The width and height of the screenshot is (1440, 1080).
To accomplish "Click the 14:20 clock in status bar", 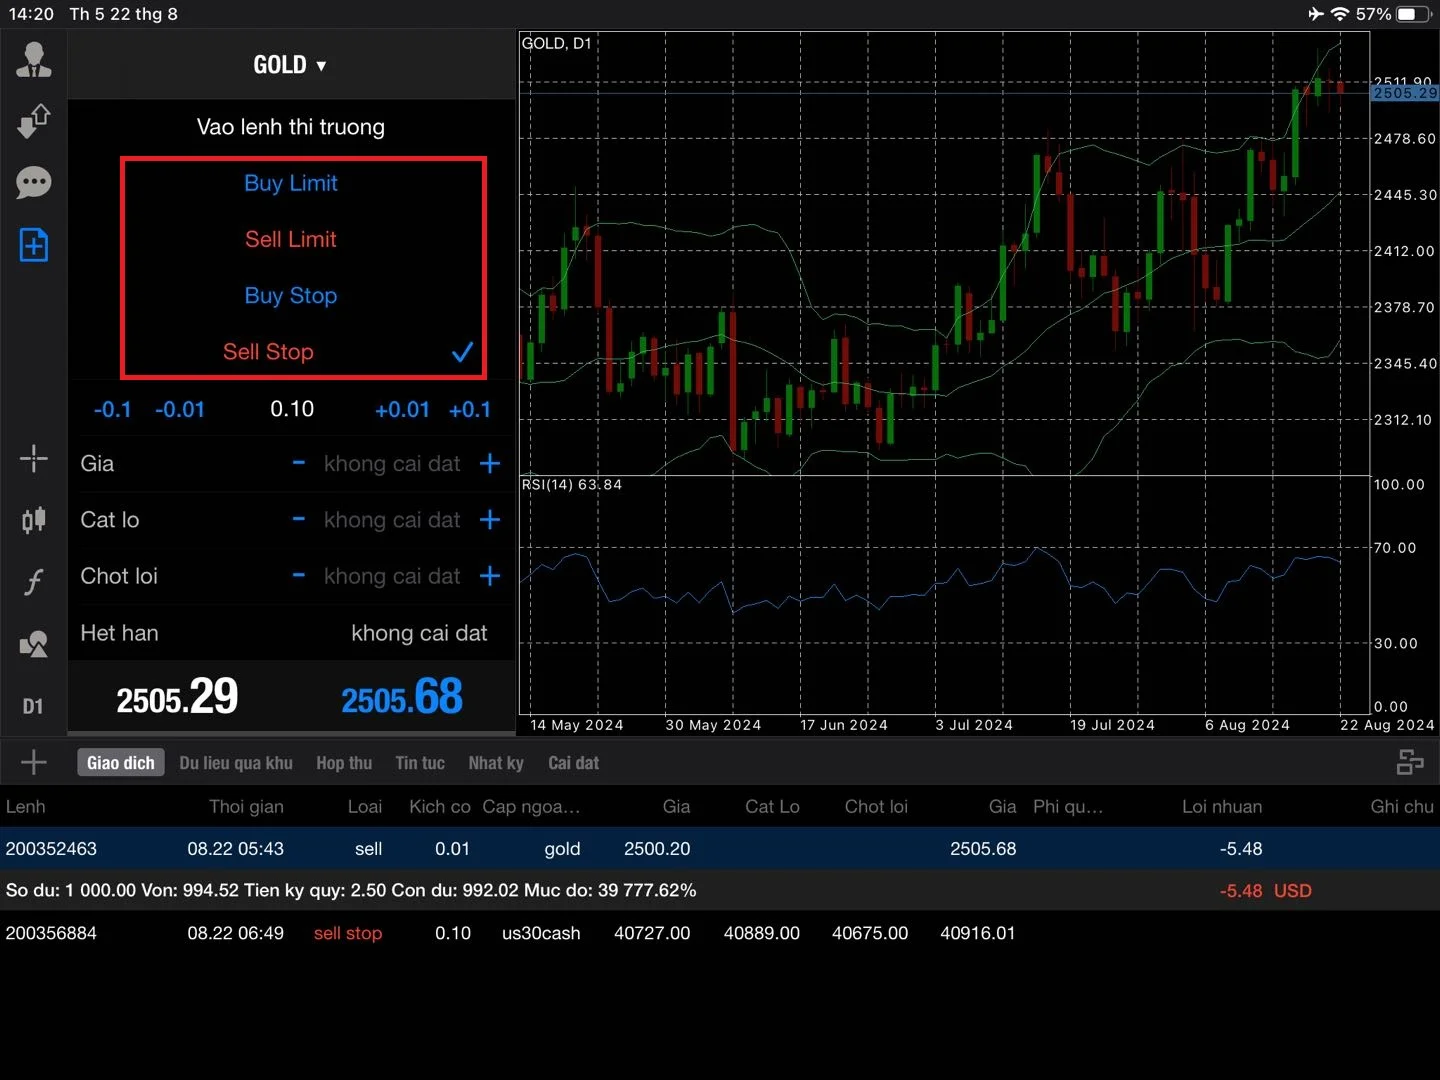I will coord(31,14).
